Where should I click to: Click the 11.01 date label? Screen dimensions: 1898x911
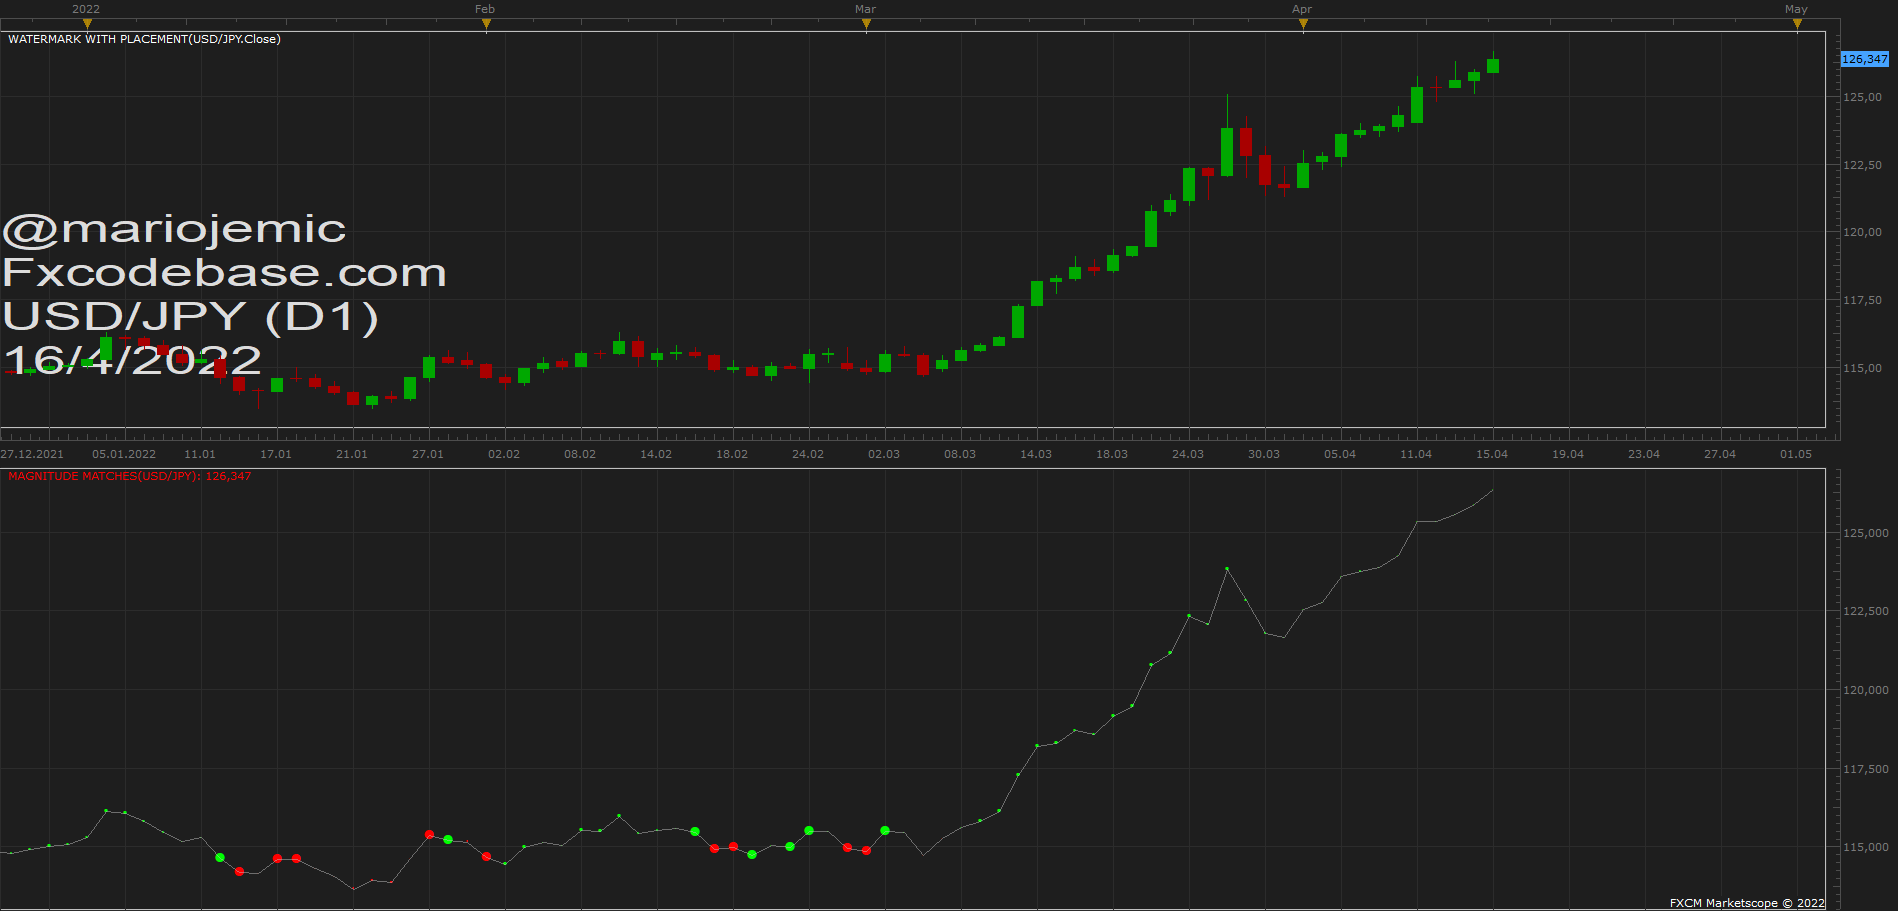click(x=200, y=454)
